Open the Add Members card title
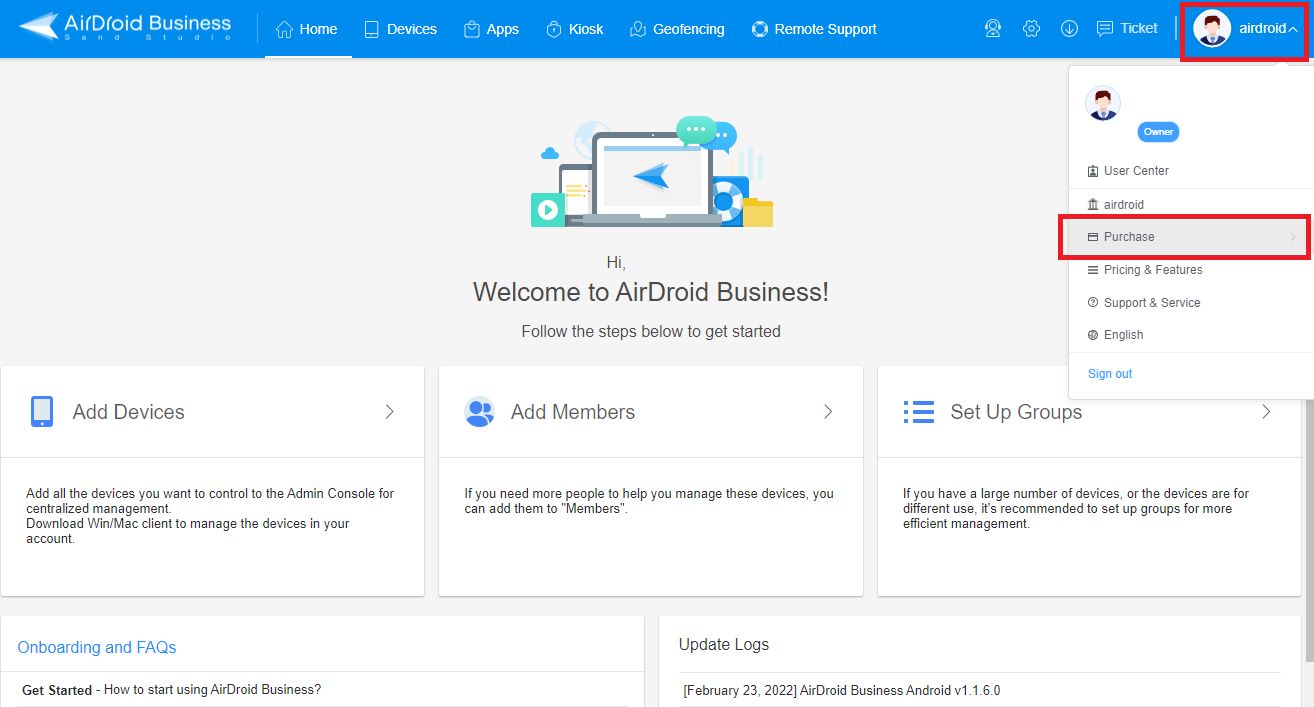 point(573,412)
